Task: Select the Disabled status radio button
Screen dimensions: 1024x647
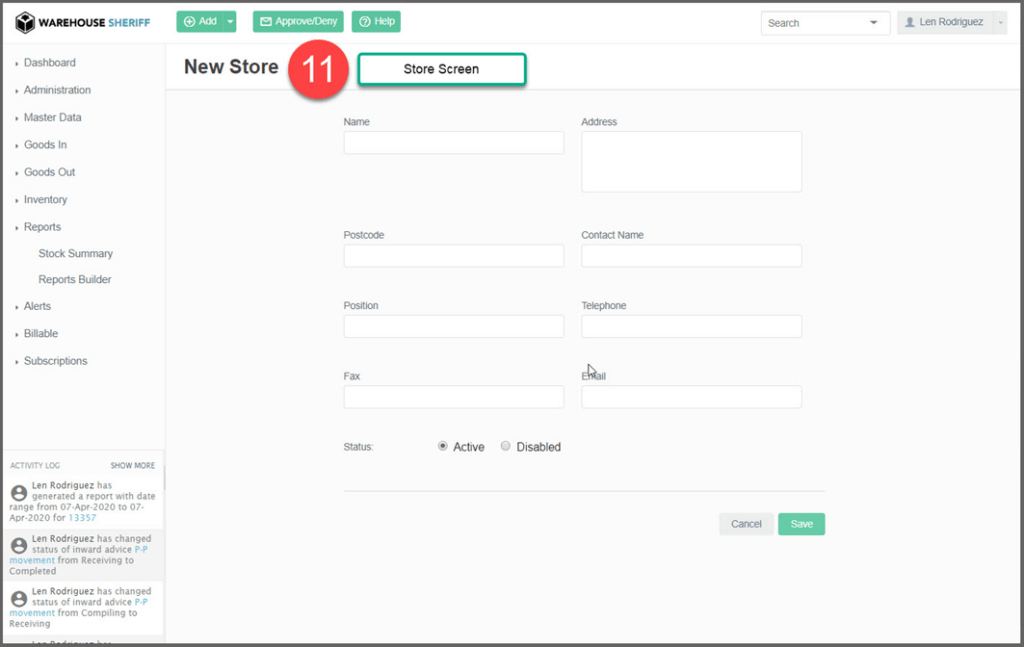Action: 506,446
